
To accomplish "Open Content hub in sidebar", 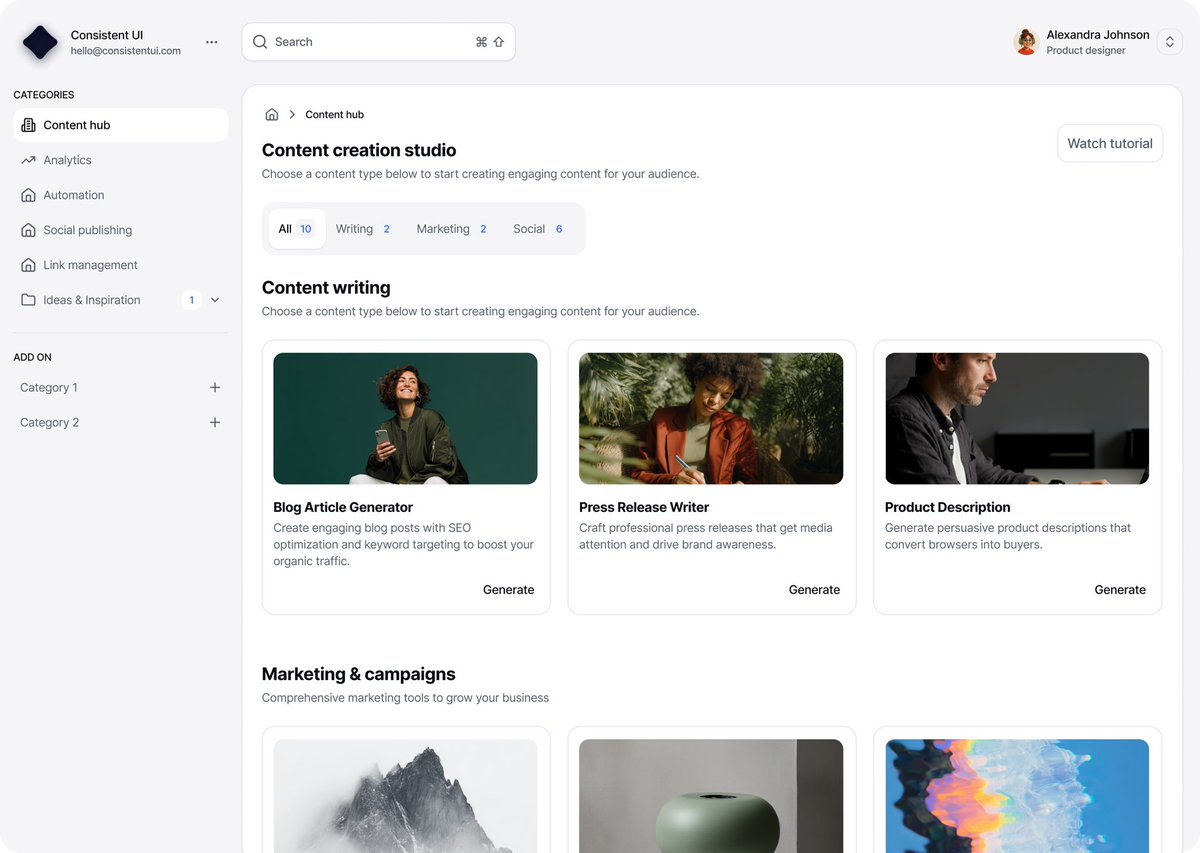I will pos(121,125).
